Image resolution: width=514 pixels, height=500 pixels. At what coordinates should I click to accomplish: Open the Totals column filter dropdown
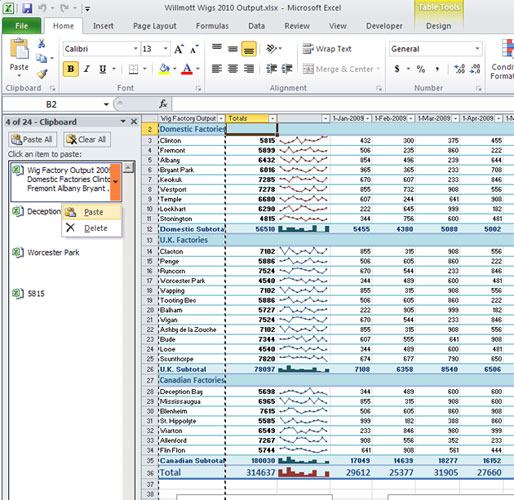[273, 118]
